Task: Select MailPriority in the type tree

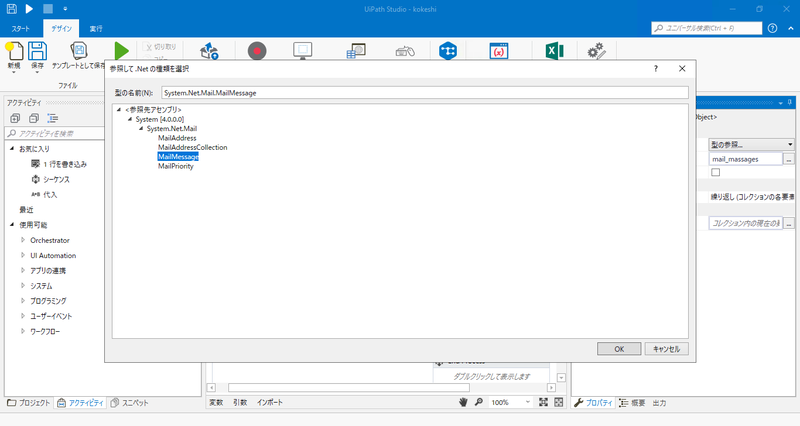Action: [176, 166]
